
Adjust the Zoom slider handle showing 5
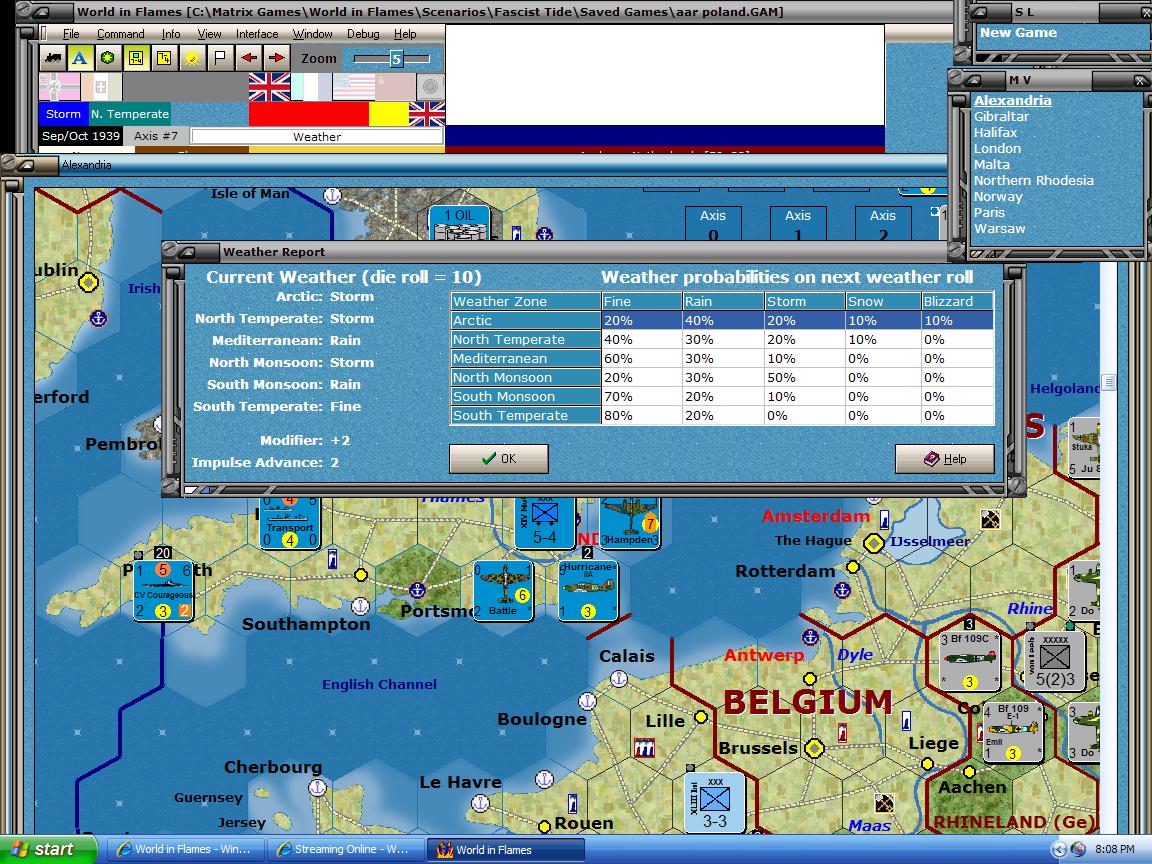(396, 59)
